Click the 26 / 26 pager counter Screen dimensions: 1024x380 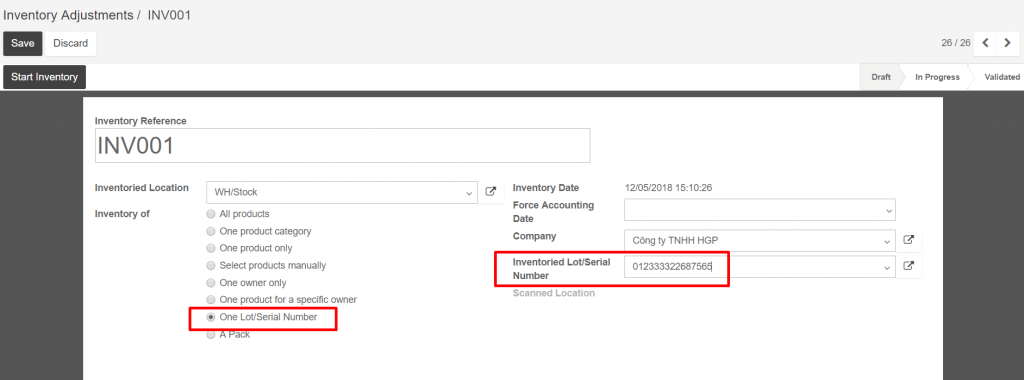955,43
